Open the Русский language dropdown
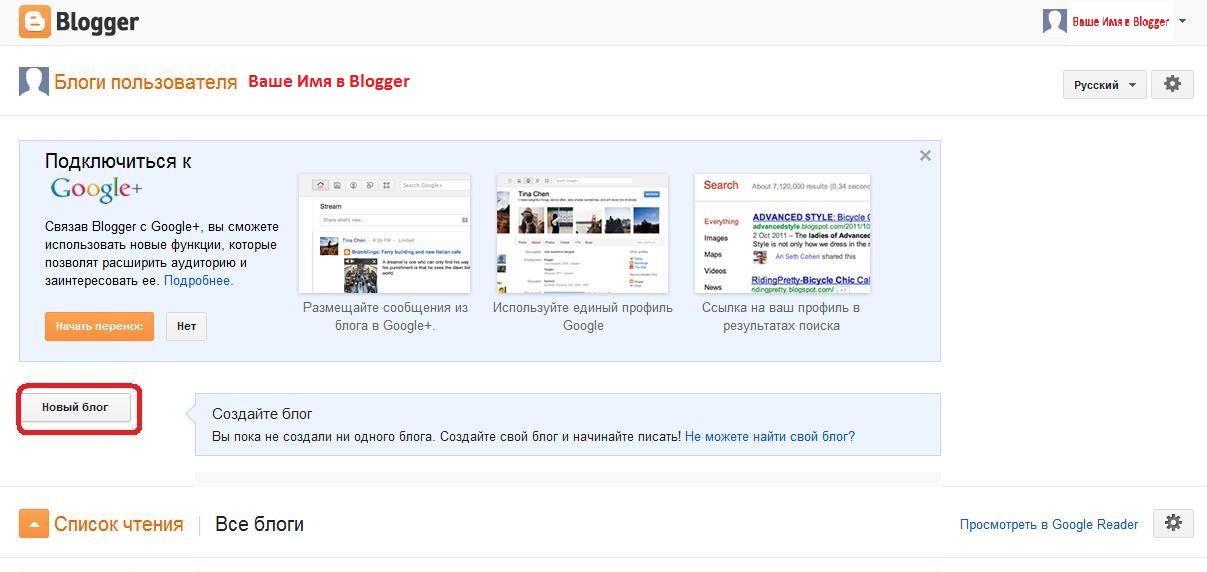1207x572 pixels. [x=1104, y=85]
